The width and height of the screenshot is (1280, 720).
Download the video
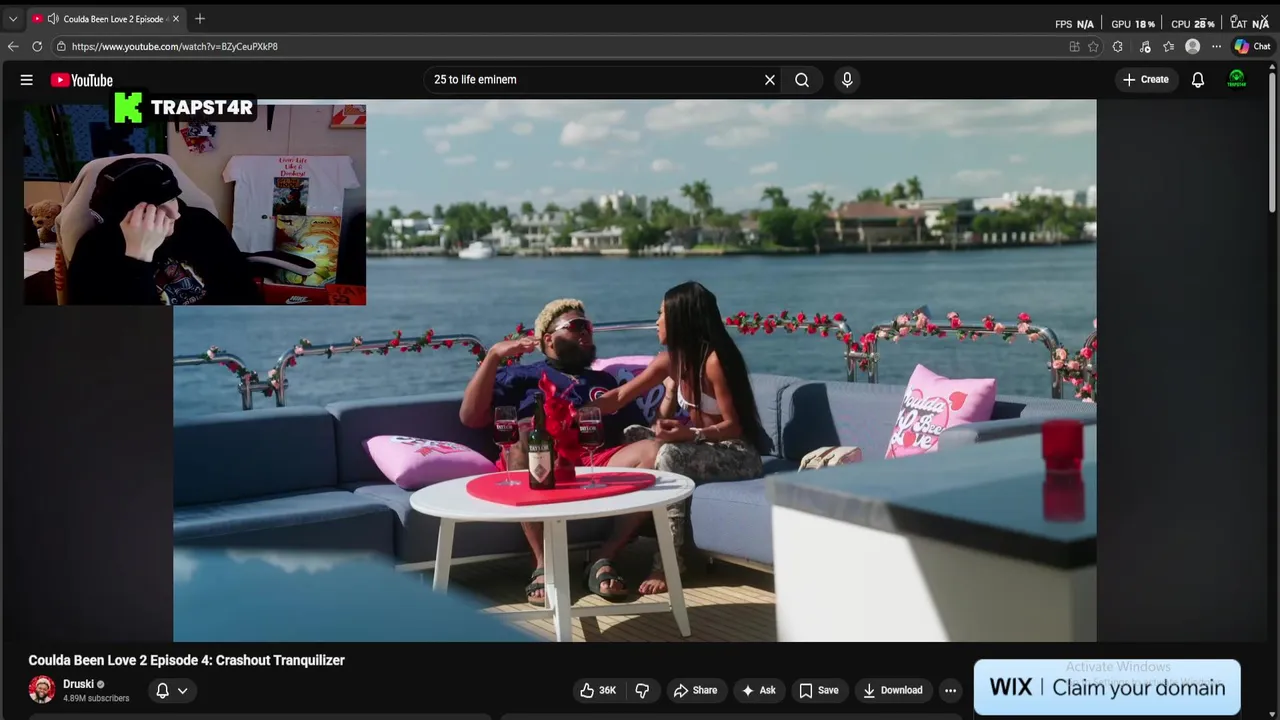pyautogui.click(x=892, y=690)
